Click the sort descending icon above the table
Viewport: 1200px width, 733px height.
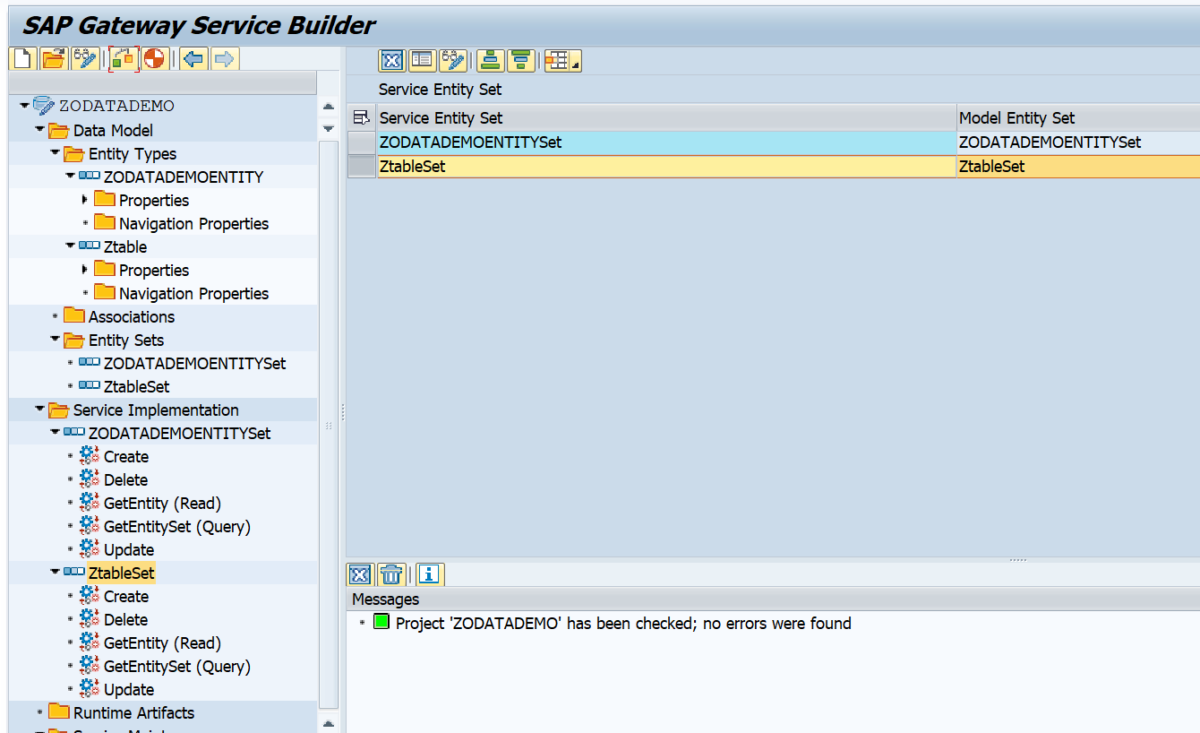521,60
